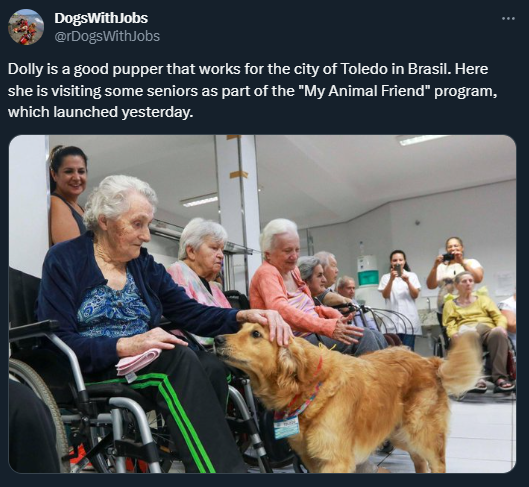Click the senior in the pink floral top
Image resolution: width=529 pixels, height=487 pixels.
click(202, 263)
